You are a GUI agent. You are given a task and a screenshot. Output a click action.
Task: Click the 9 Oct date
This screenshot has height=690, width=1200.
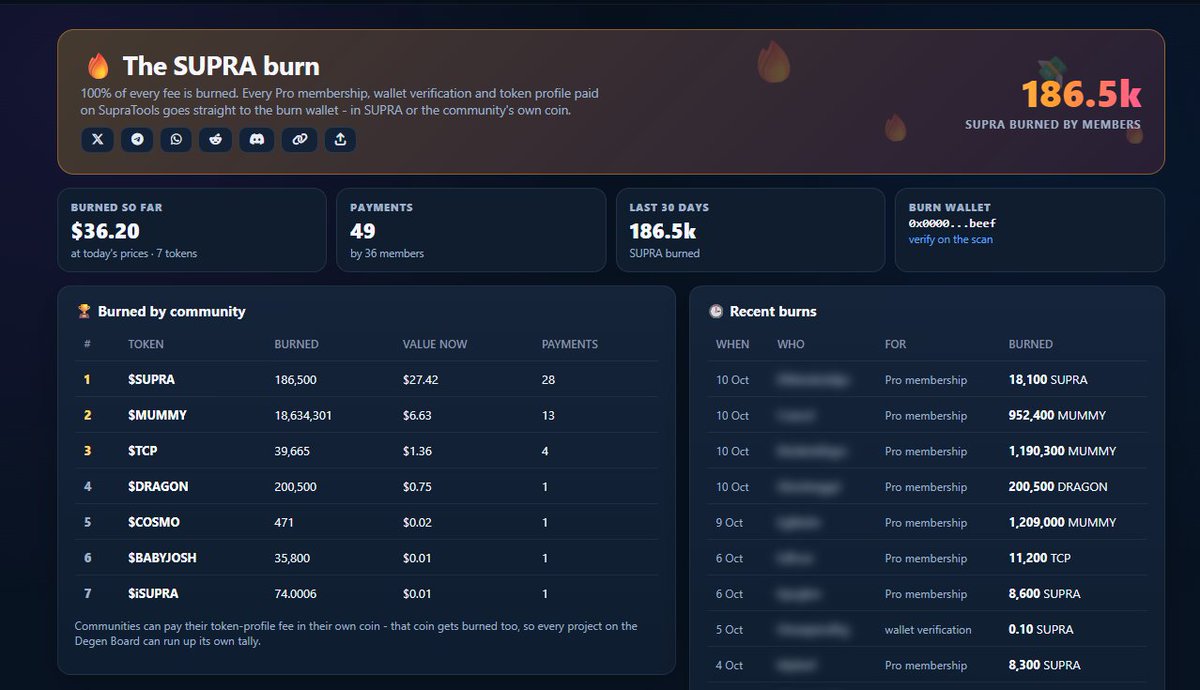click(x=729, y=522)
